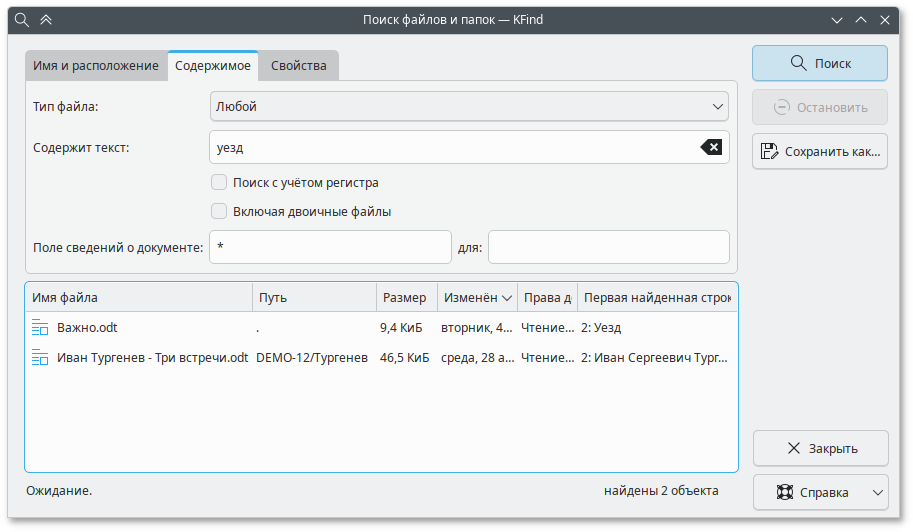Click the Тургенев document file icon
The width and height of the screenshot is (913, 532).
point(40,357)
